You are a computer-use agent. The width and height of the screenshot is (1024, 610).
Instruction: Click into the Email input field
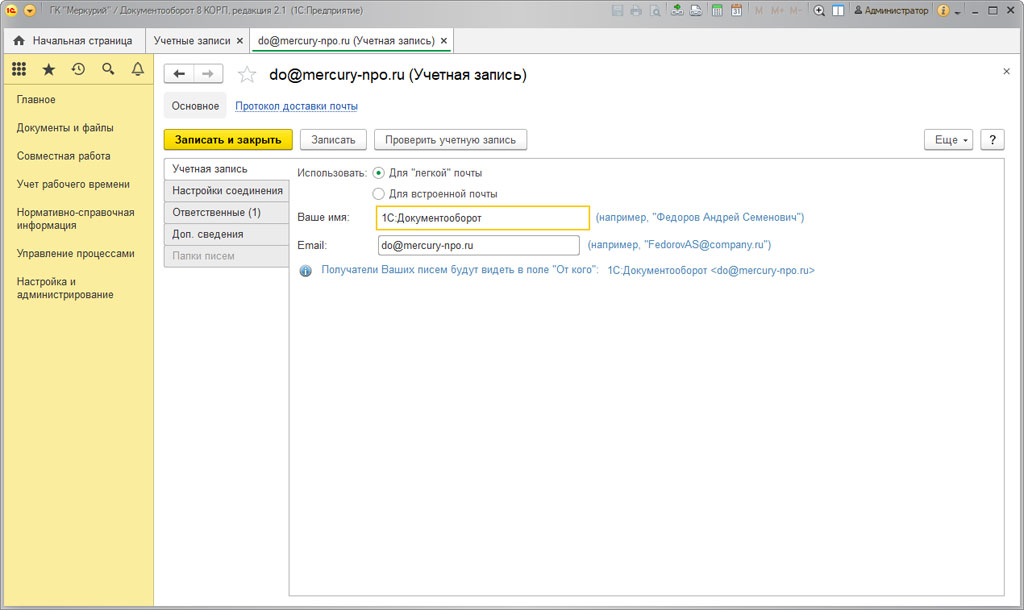click(478, 245)
